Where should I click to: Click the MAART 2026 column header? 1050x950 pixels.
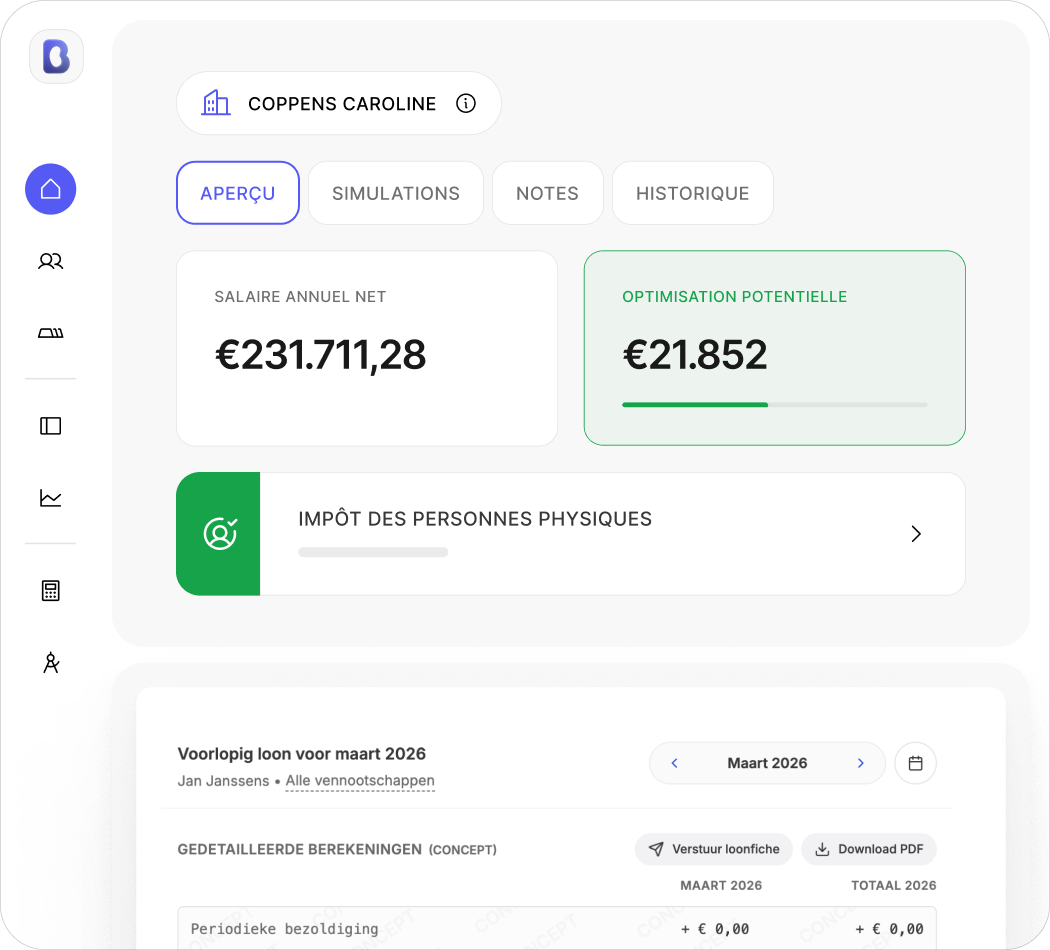(721, 886)
